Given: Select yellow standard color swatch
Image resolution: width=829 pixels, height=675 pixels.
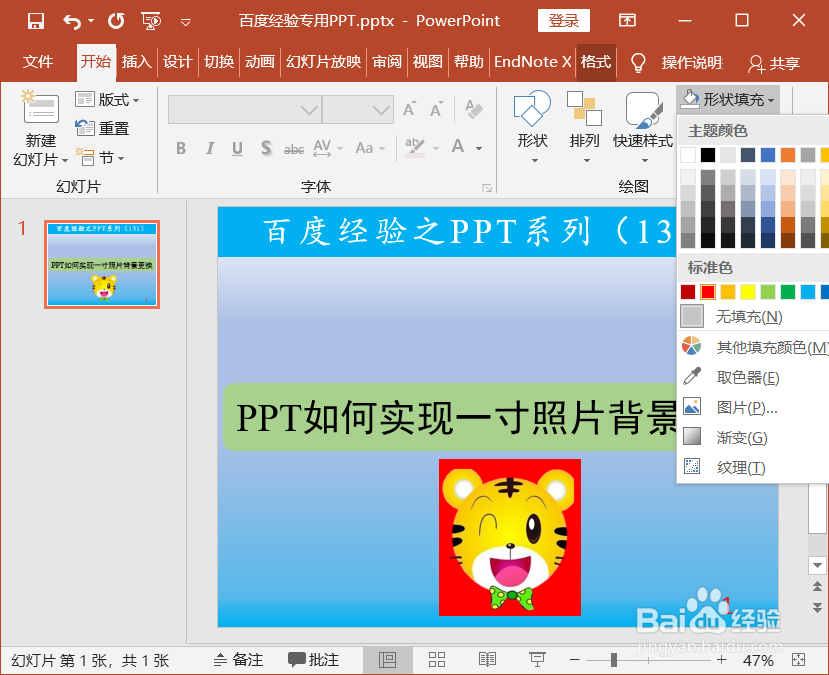Looking at the screenshot, I should click(x=748, y=292).
